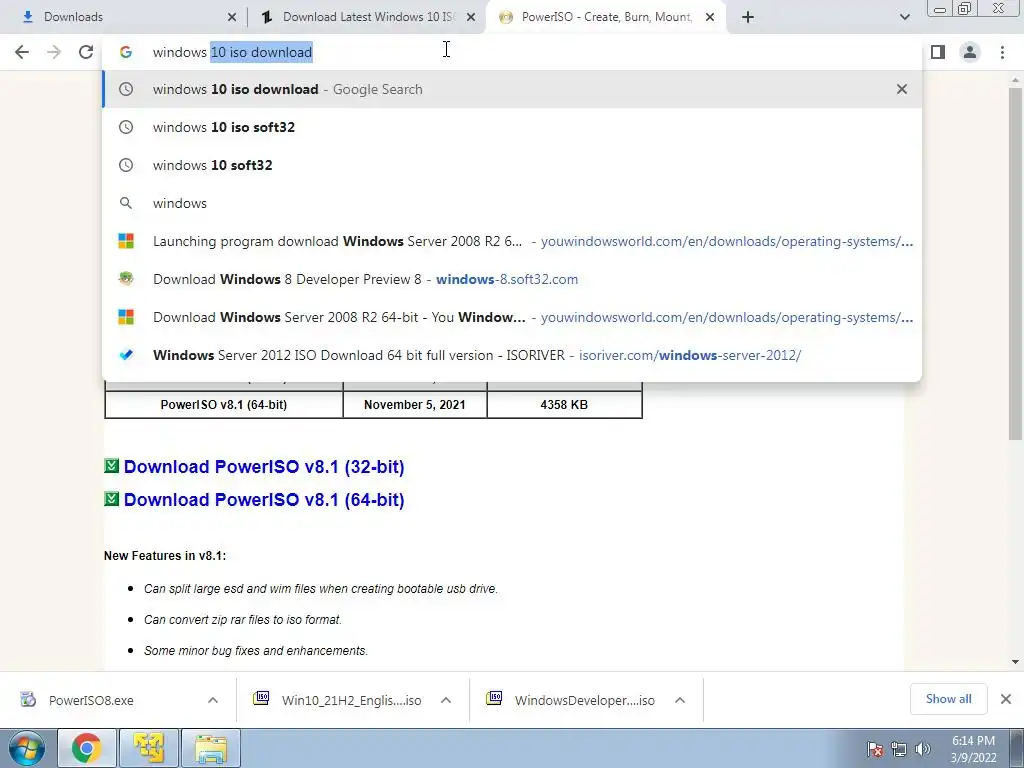This screenshot has height=768, width=1024.
Task: Click green download icon beside 32-bit link
Action: [x=112, y=466]
